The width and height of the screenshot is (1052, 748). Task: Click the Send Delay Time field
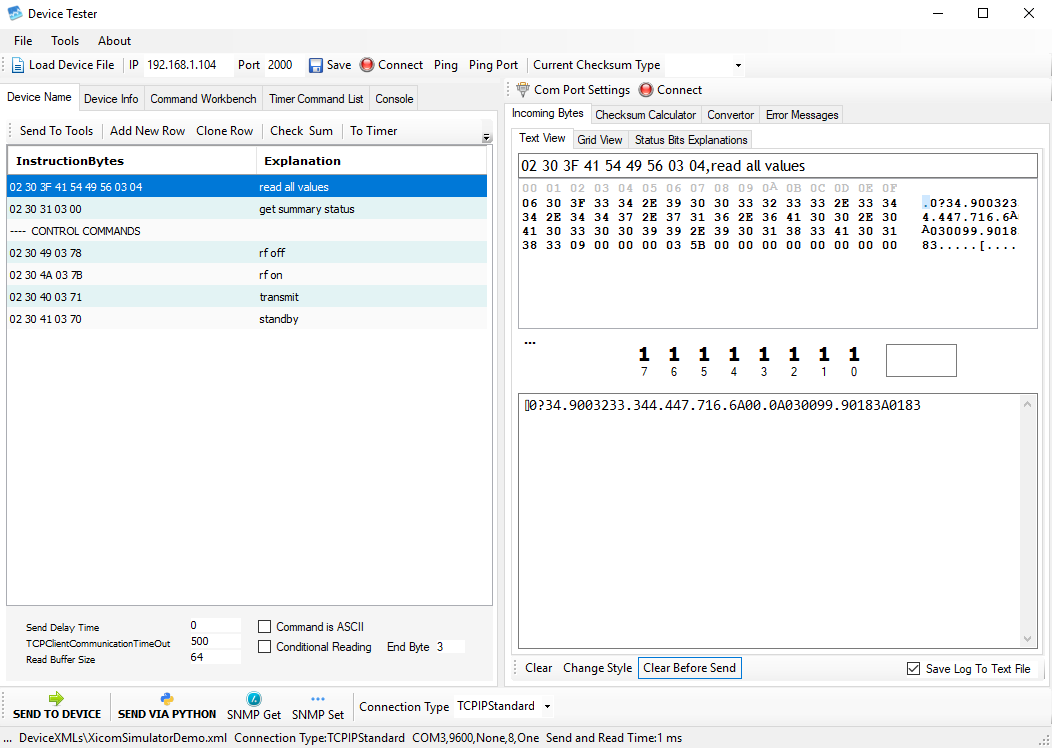[215, 625]
